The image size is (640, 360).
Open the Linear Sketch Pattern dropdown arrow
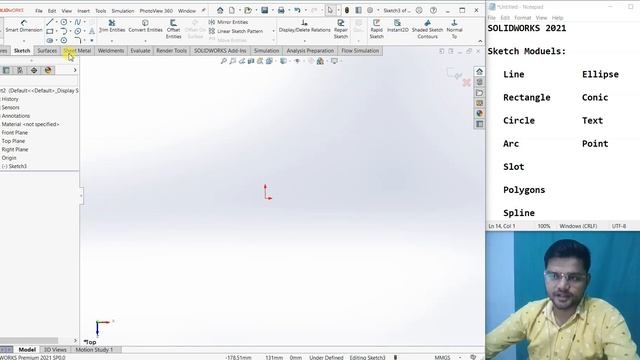click(273, 31)
